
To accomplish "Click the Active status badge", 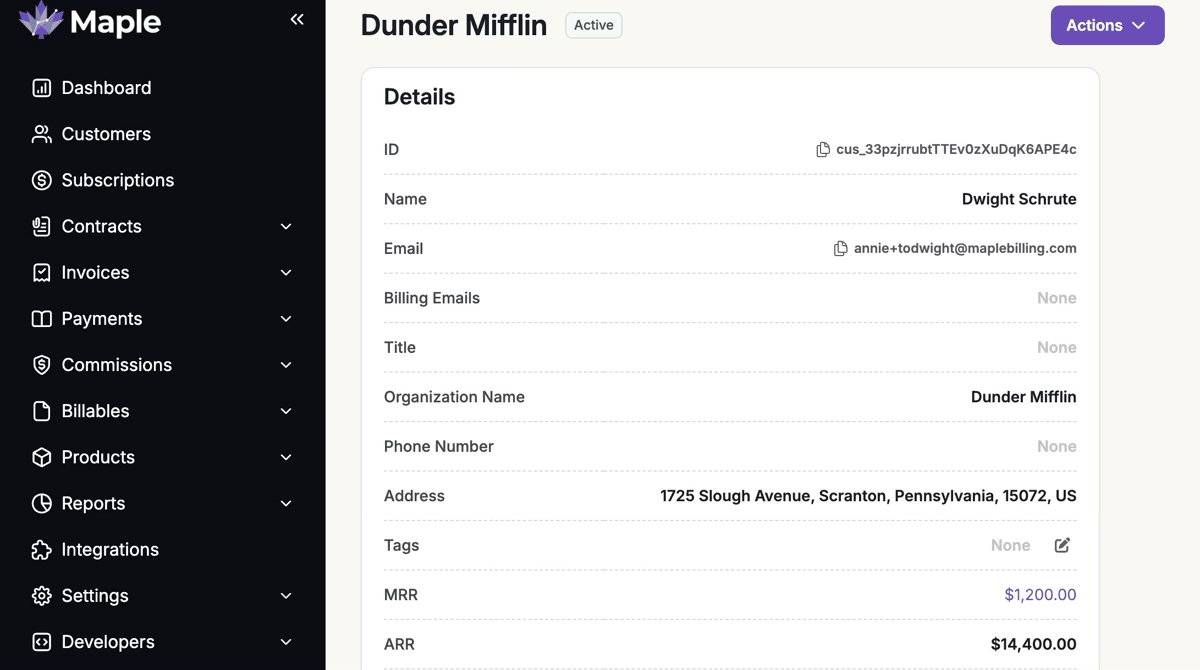I will (x=593, y=25).
